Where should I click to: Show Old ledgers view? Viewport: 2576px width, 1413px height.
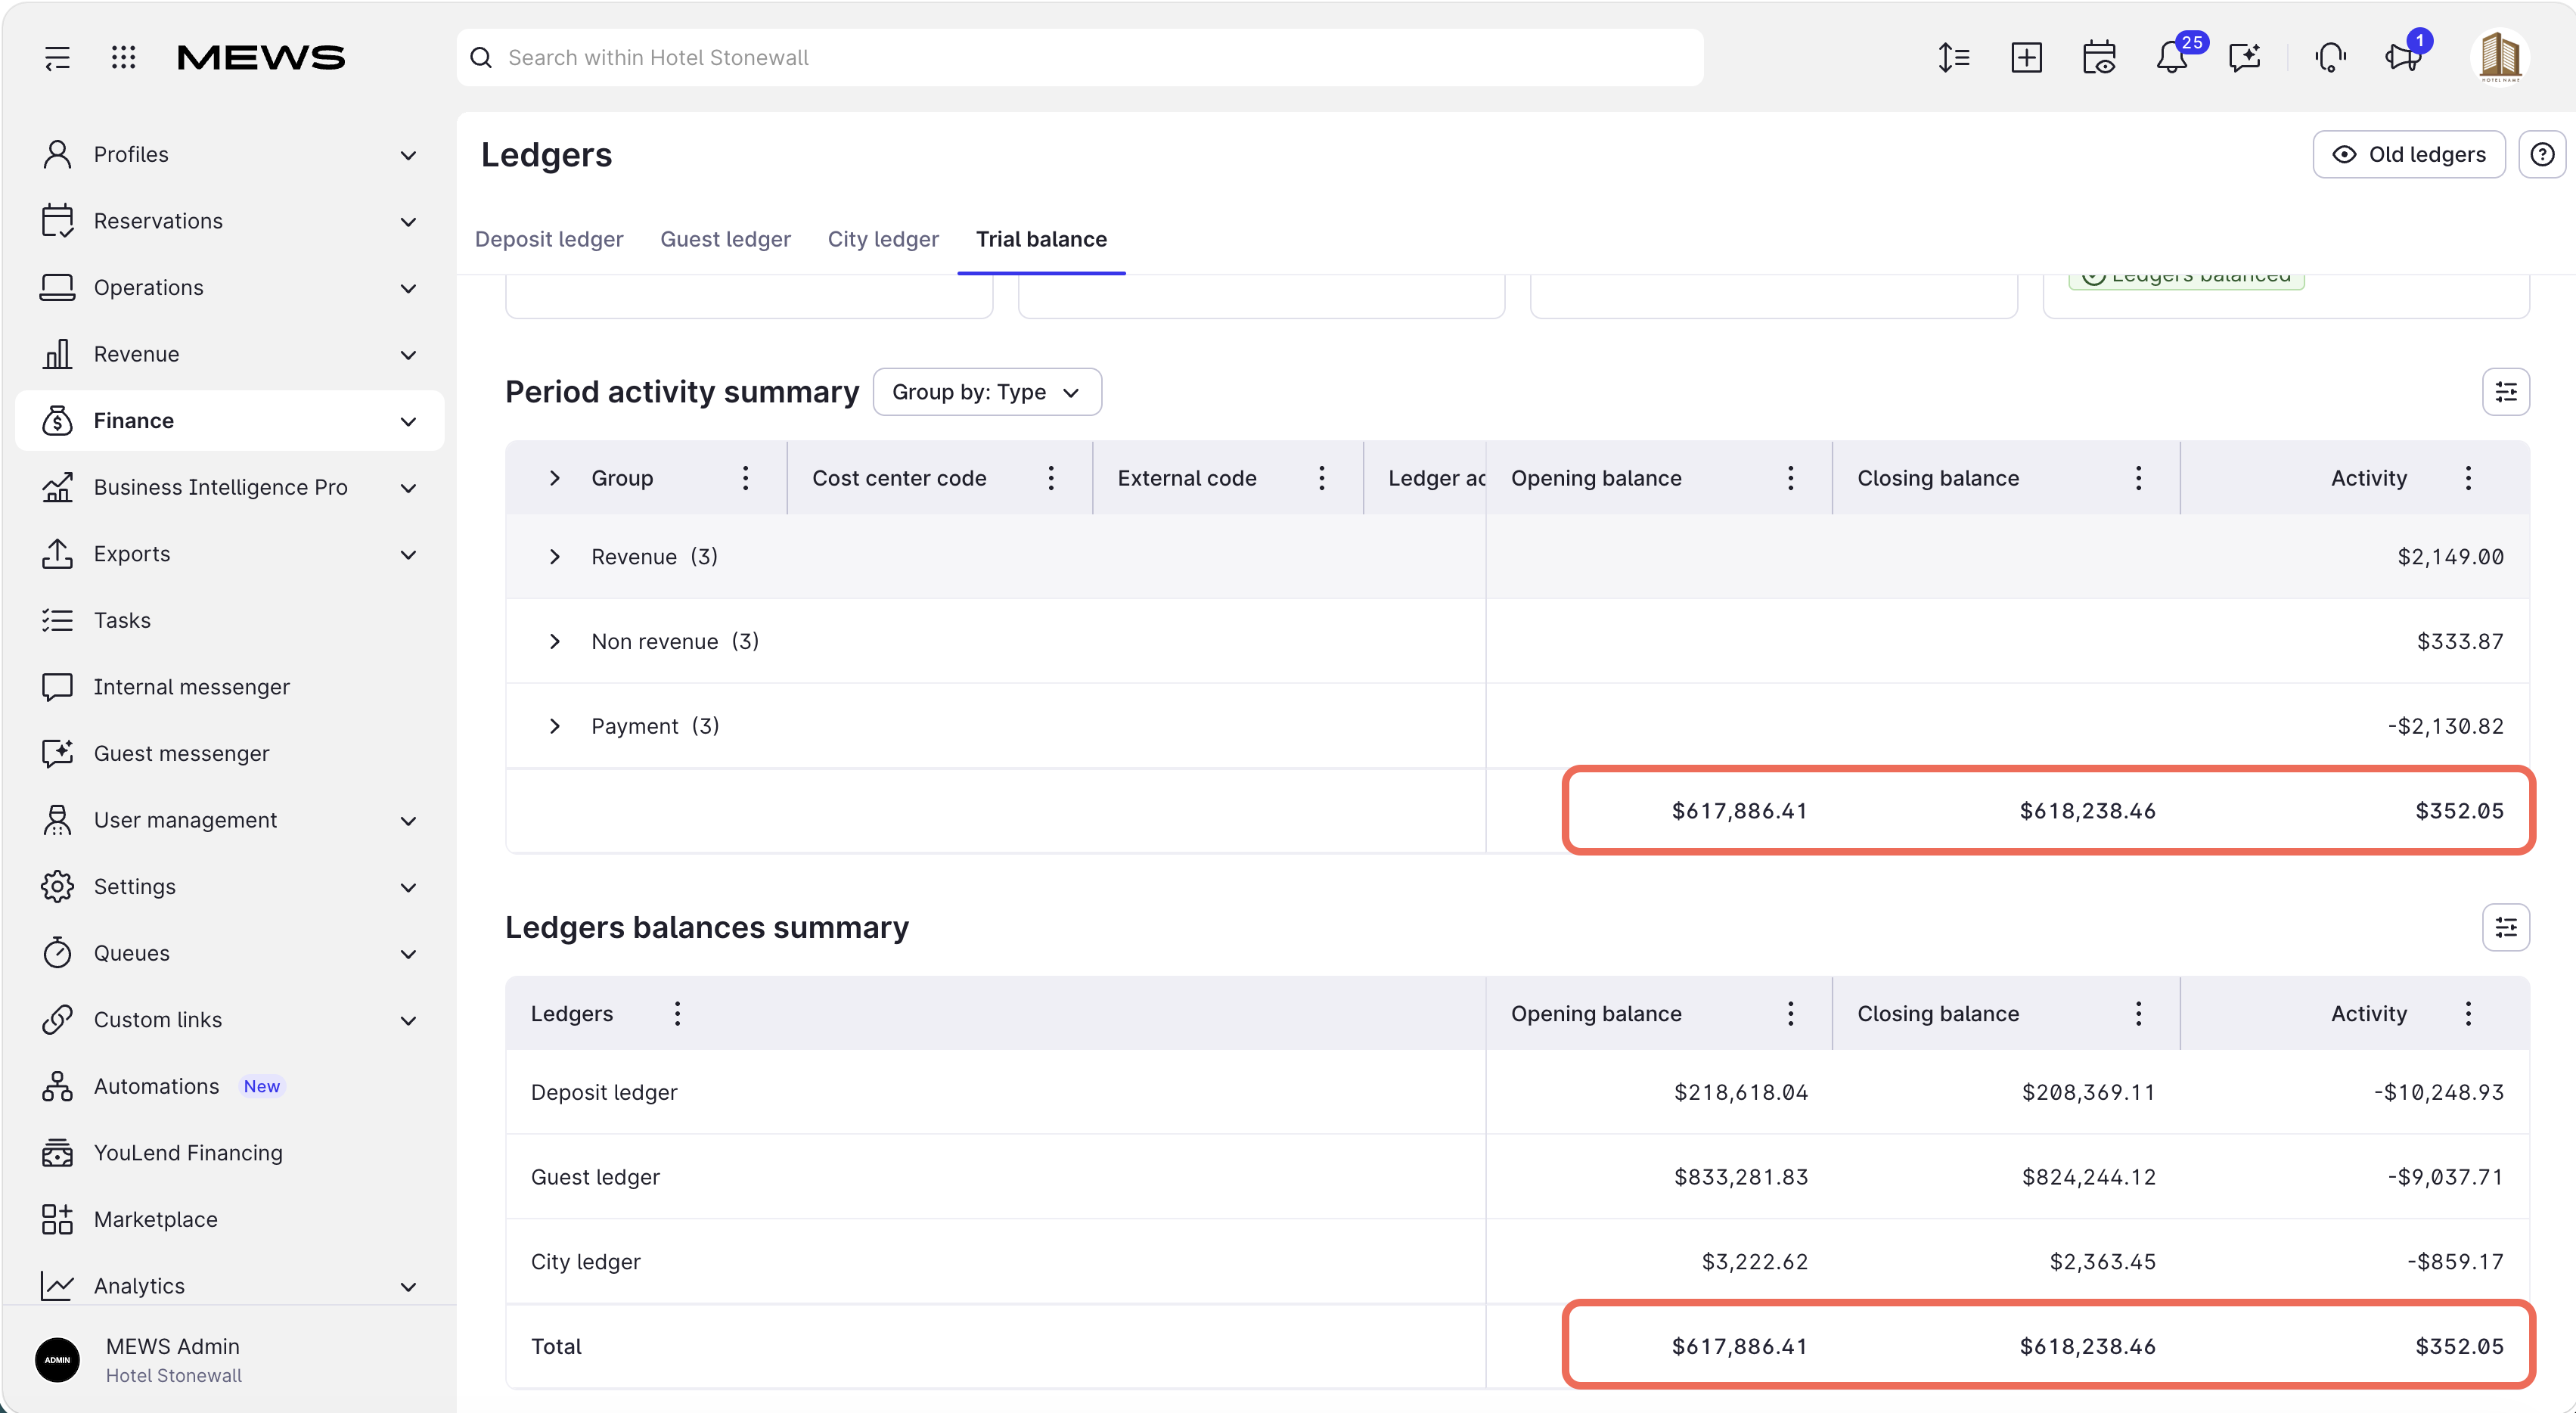tap(2408, 154)
